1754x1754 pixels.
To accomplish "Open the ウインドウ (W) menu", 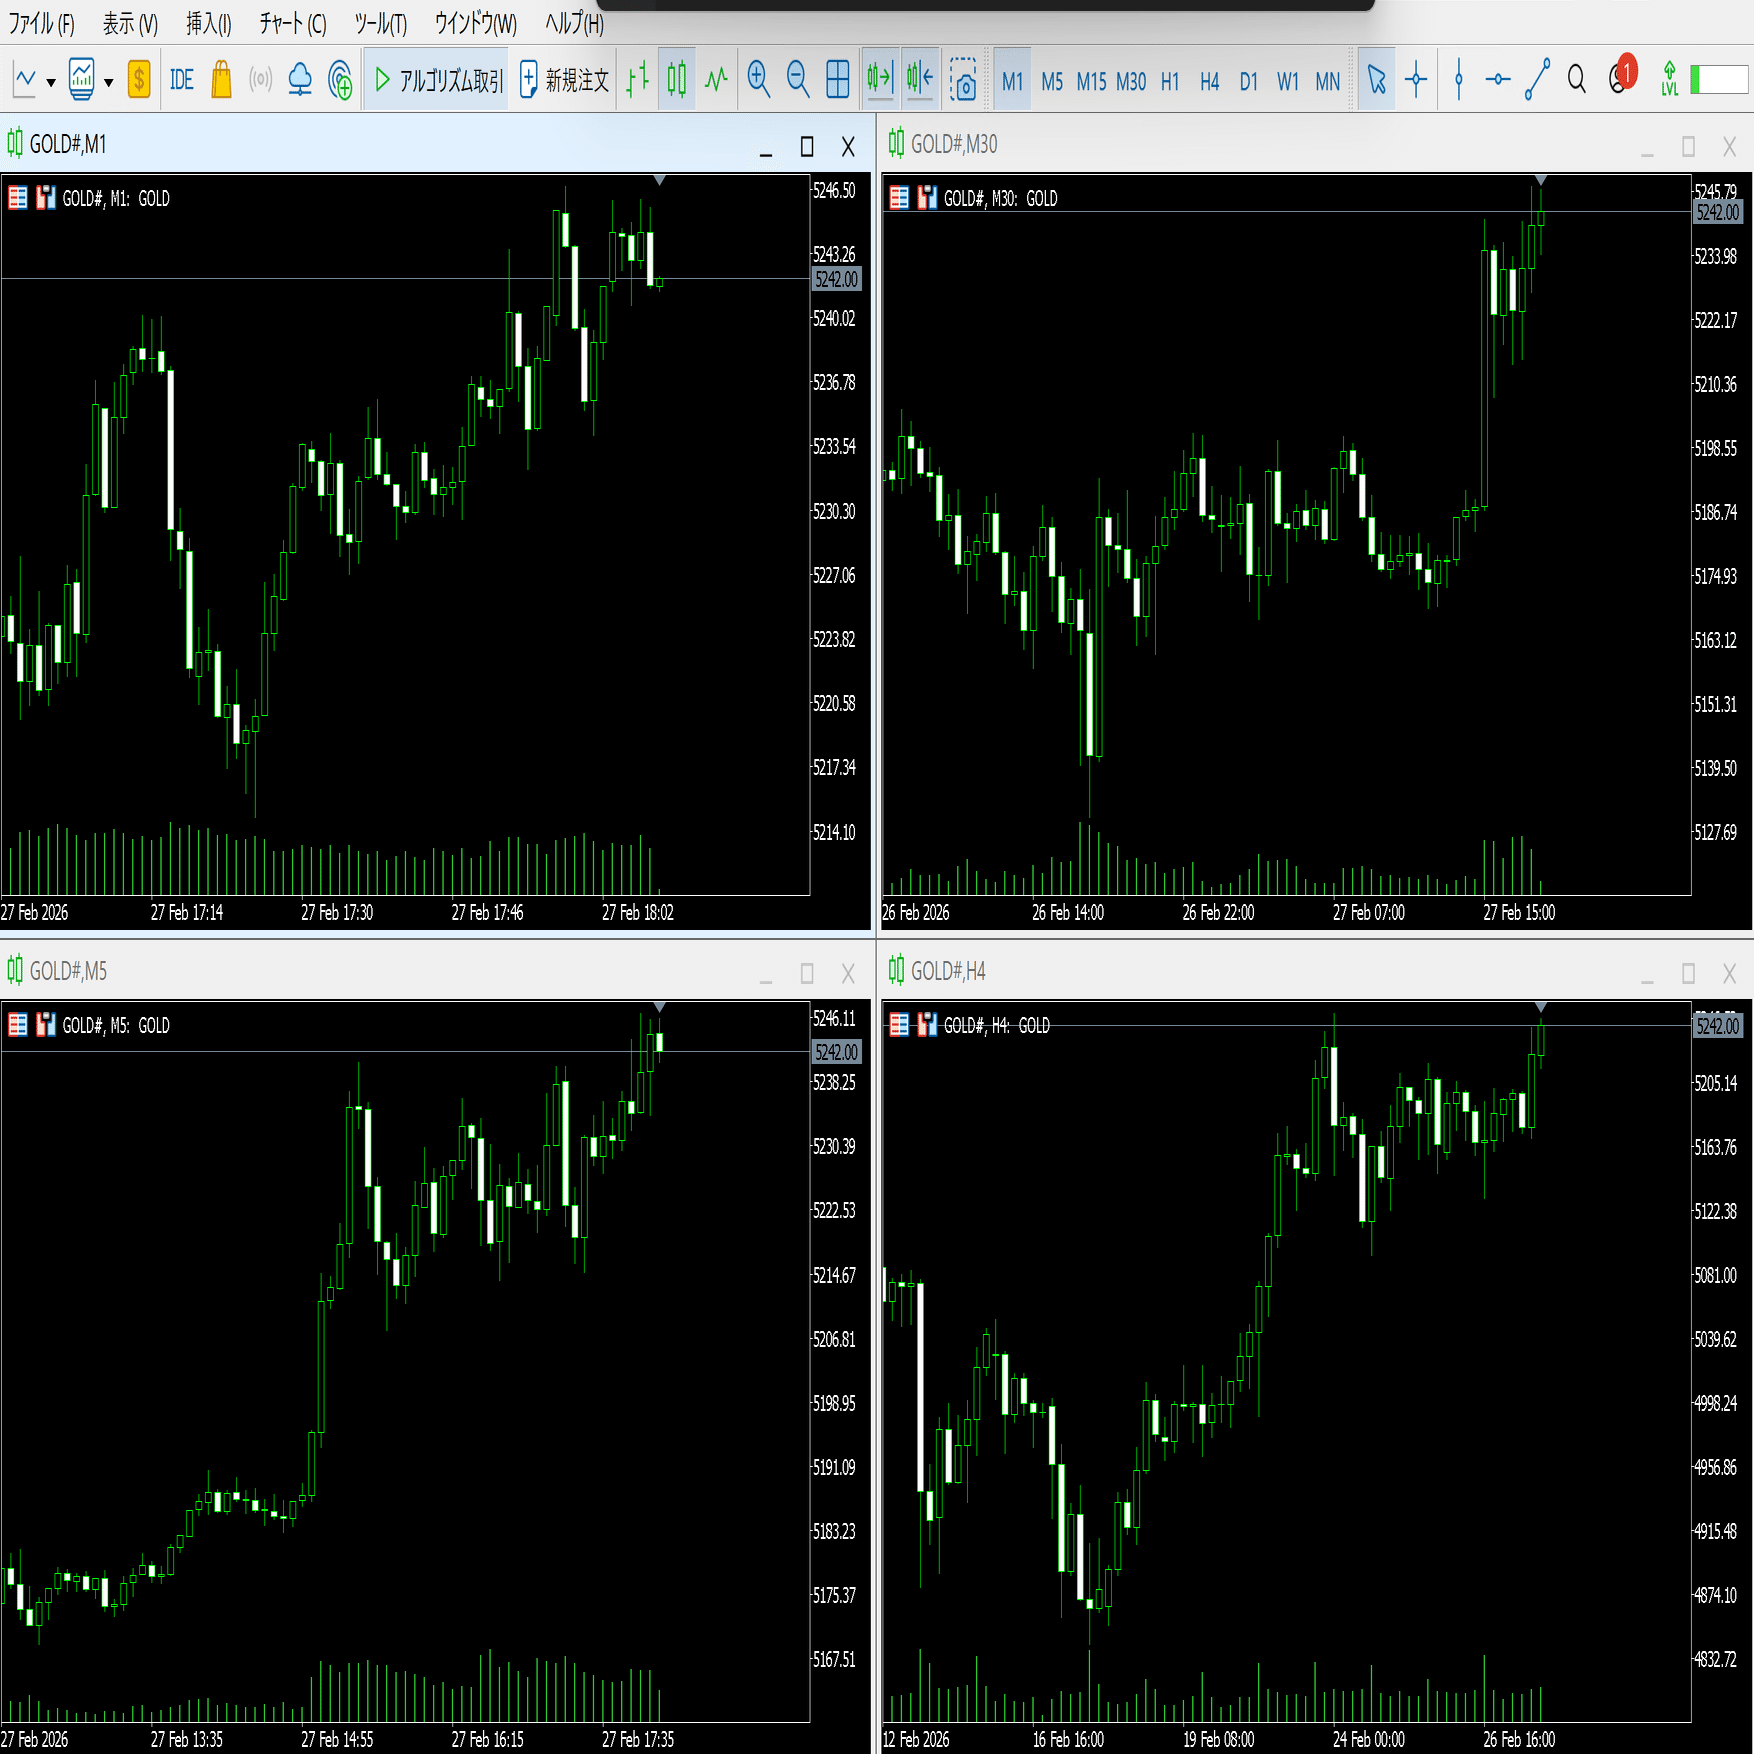I will (476, 24).
